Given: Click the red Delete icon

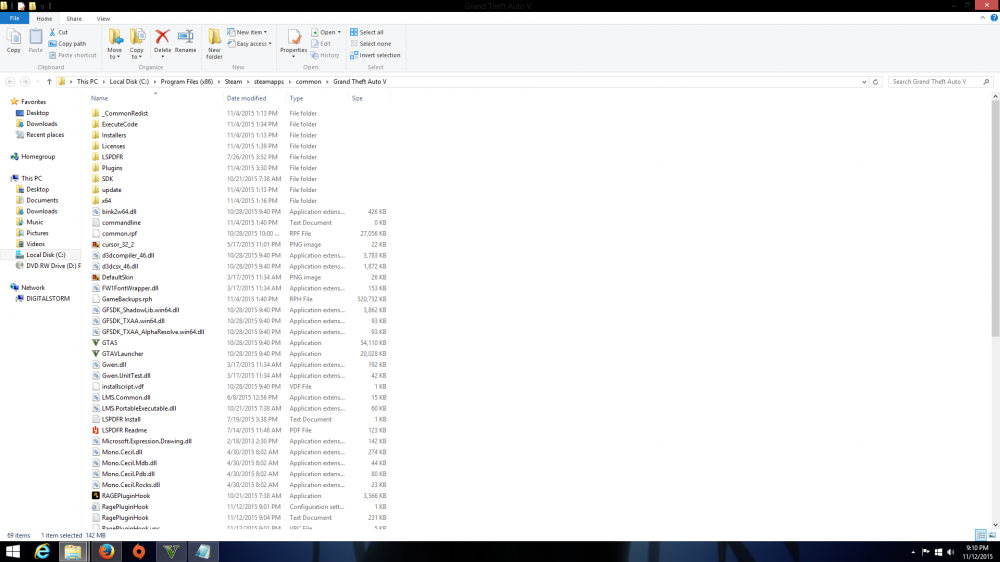Looking at the screenshot, I should tap(162, 37).
